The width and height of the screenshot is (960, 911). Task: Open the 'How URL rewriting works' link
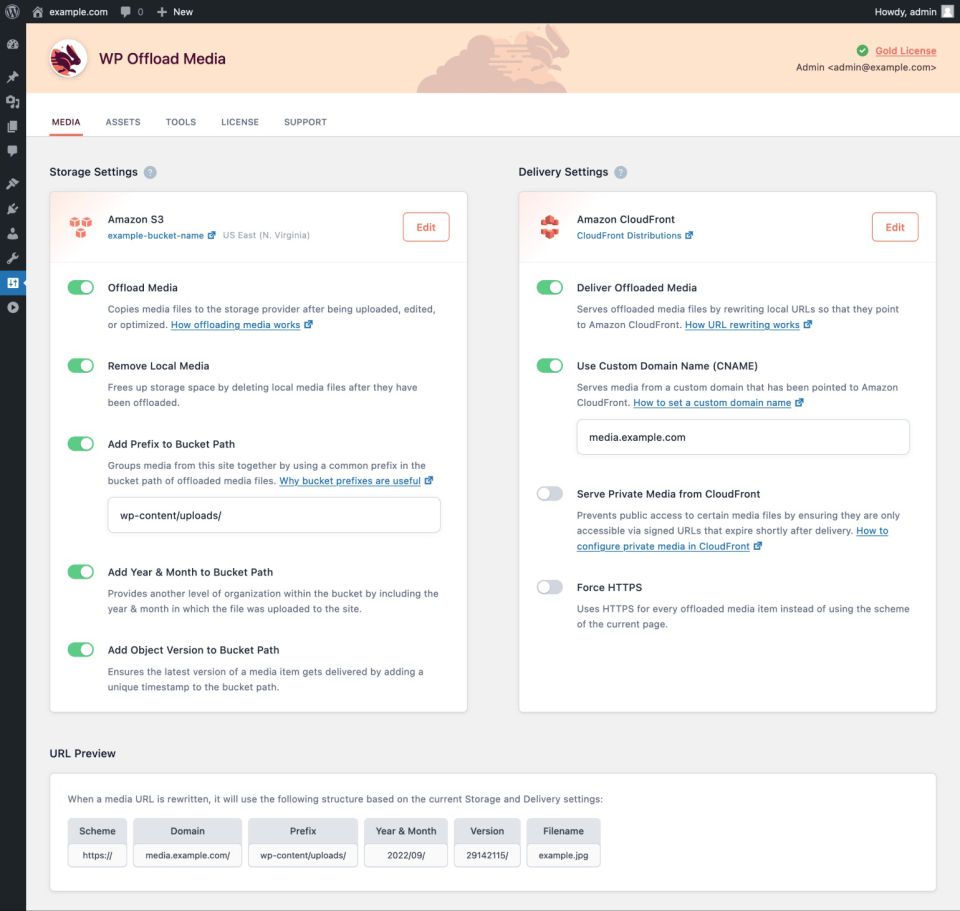742,325
